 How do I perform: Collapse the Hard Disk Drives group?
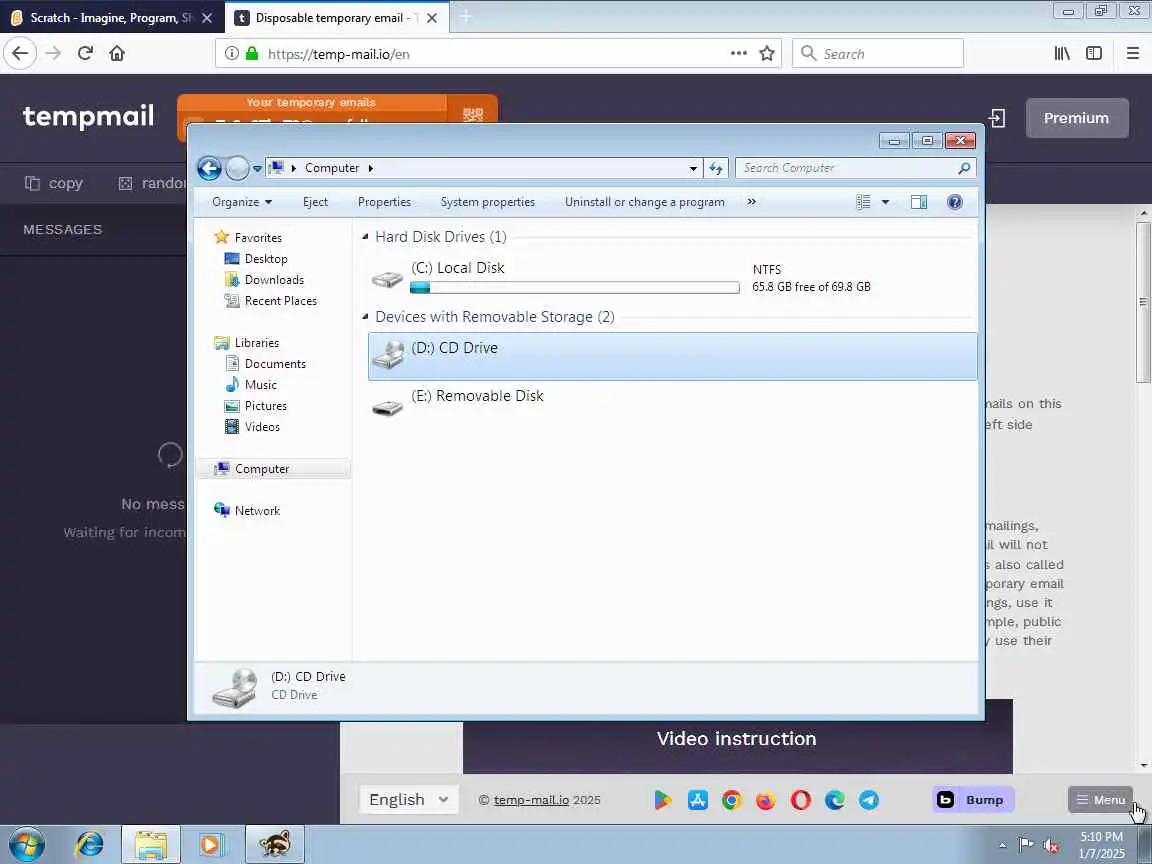365,237
